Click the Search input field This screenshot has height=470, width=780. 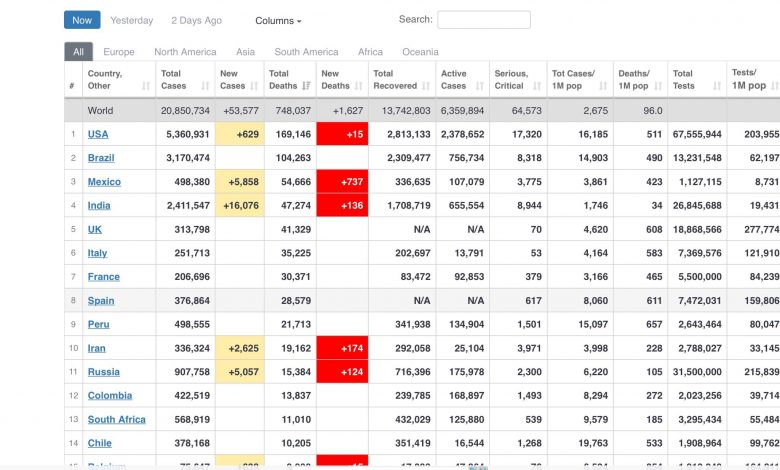484,20
